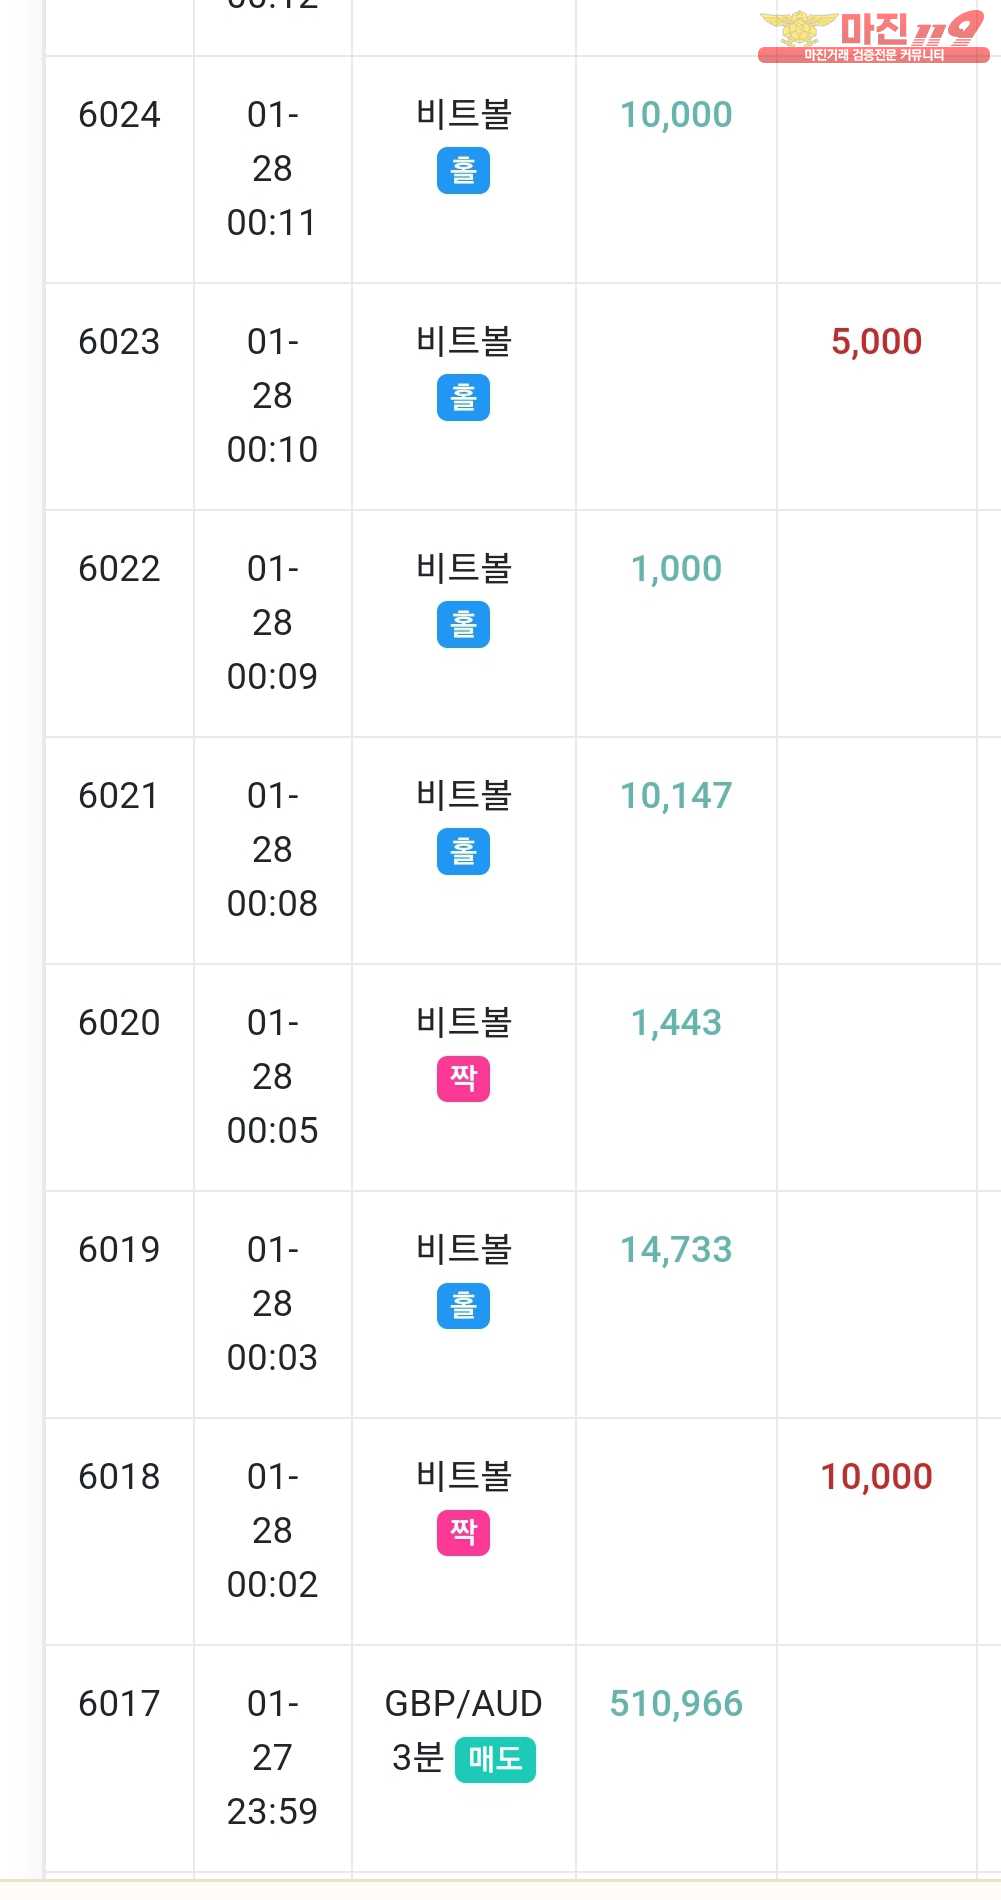Click the blue 홀 badge in row 6021

pos(463,851)
